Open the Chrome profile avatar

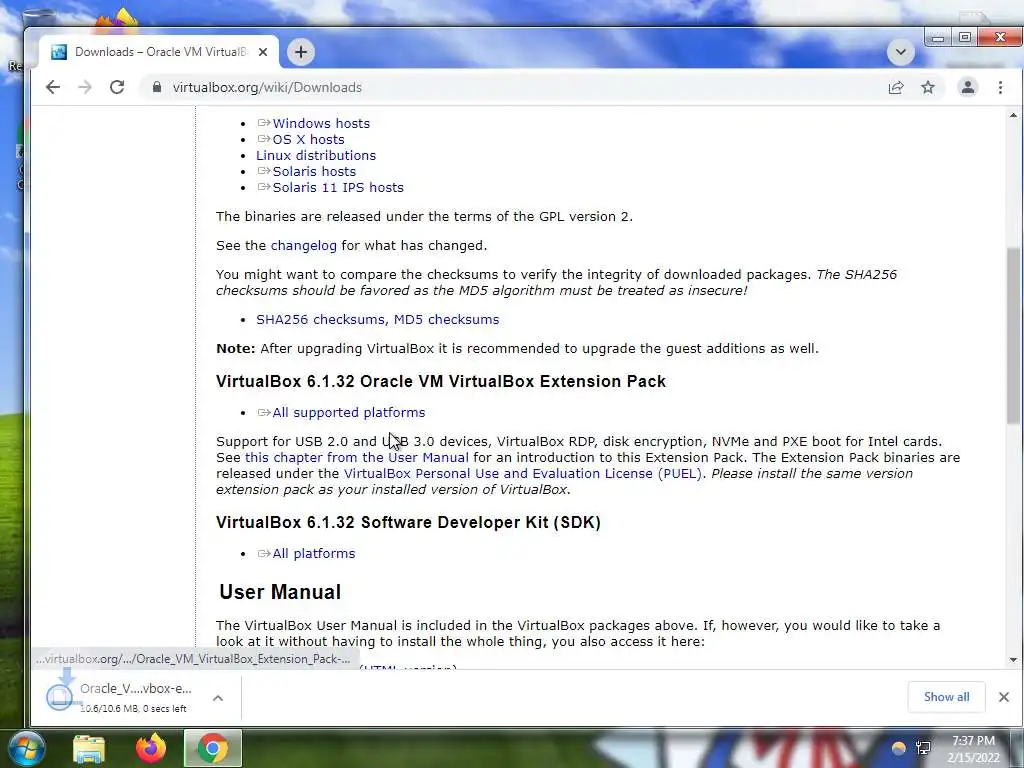(x=968, y=87)
